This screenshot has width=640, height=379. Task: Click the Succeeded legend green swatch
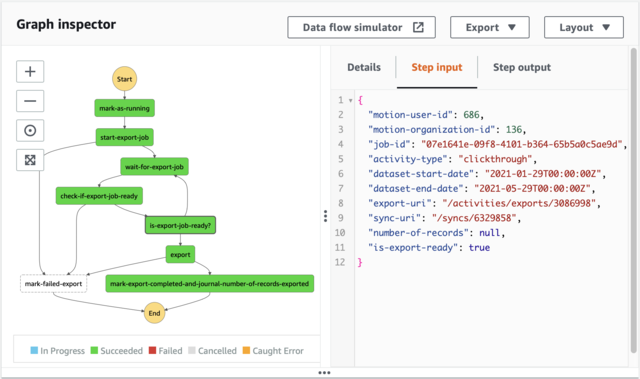point(94,350)
